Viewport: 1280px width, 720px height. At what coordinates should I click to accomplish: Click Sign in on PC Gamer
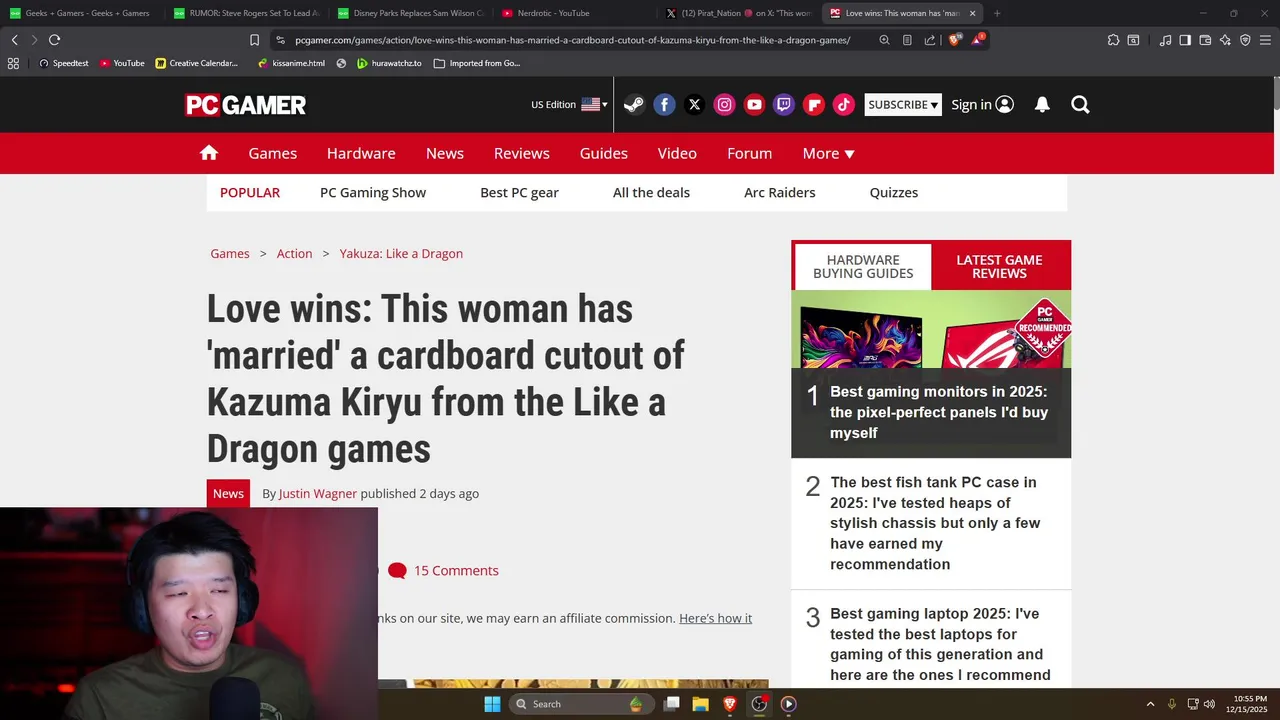(x=982, y=104)
